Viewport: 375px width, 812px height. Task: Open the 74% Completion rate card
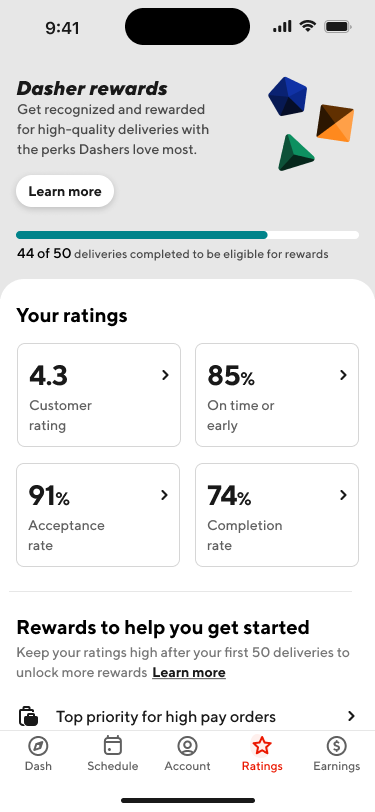pos(277,515)
